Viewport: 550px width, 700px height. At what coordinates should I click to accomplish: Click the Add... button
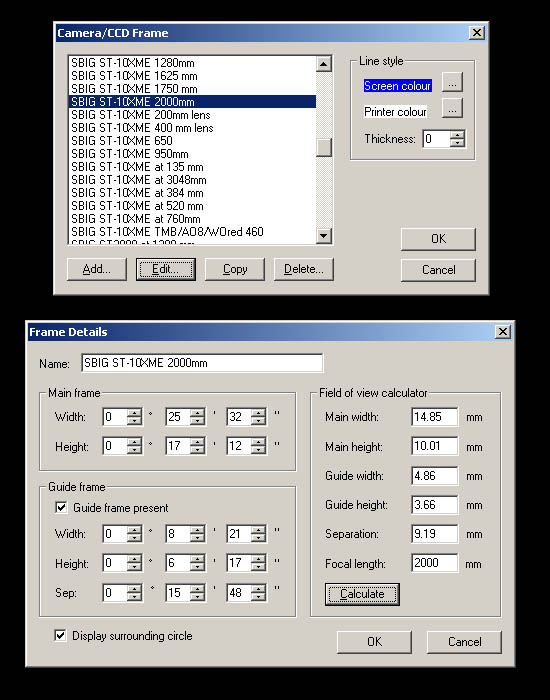click(x=97, y=269)
